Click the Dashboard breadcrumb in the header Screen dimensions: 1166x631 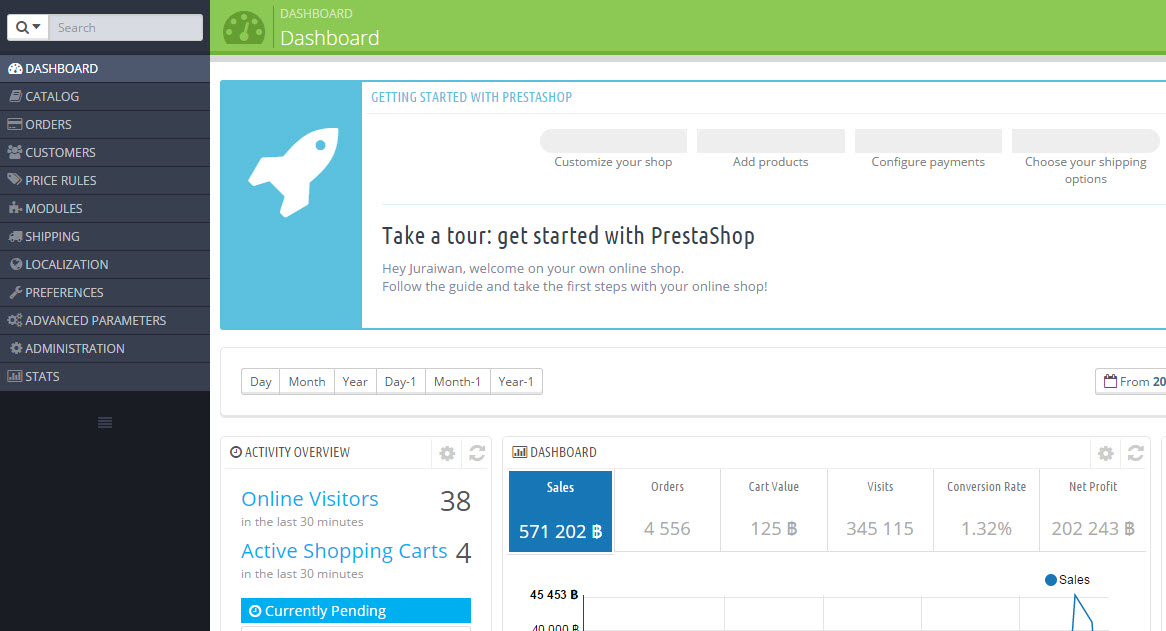[x=316, y=13]
